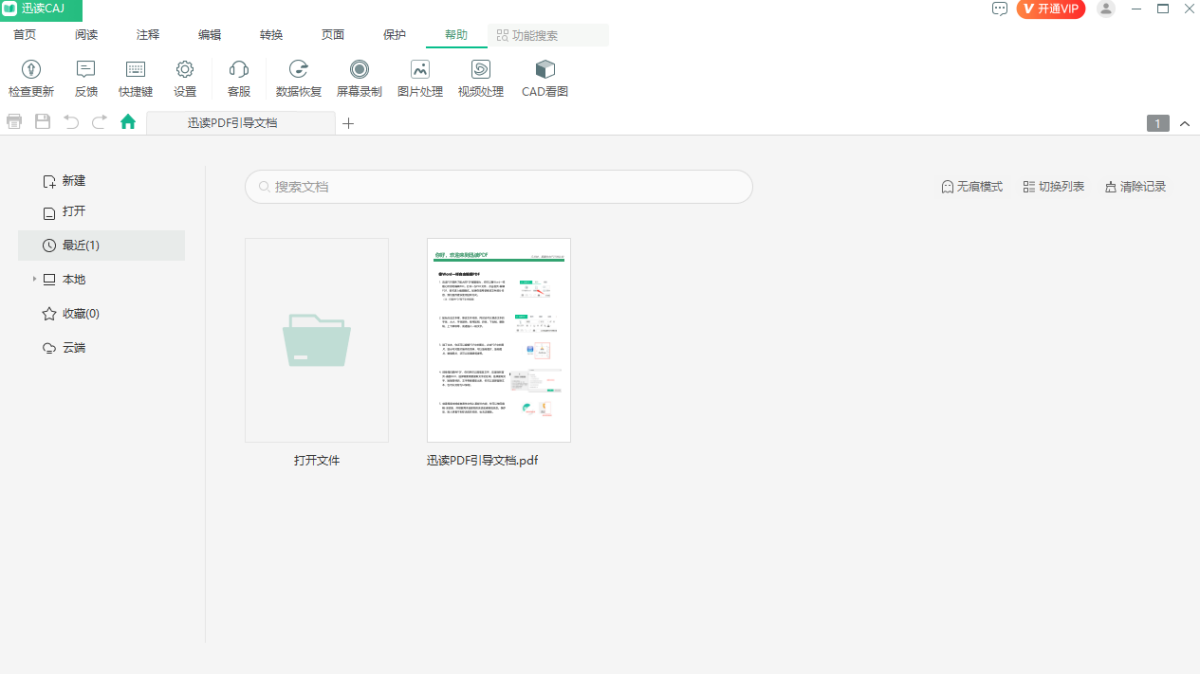Select the Annotate (注释) ribbon tab
Image resolution: width=1200 pixels, height=674 pixels.
click(x=148, y=35)
